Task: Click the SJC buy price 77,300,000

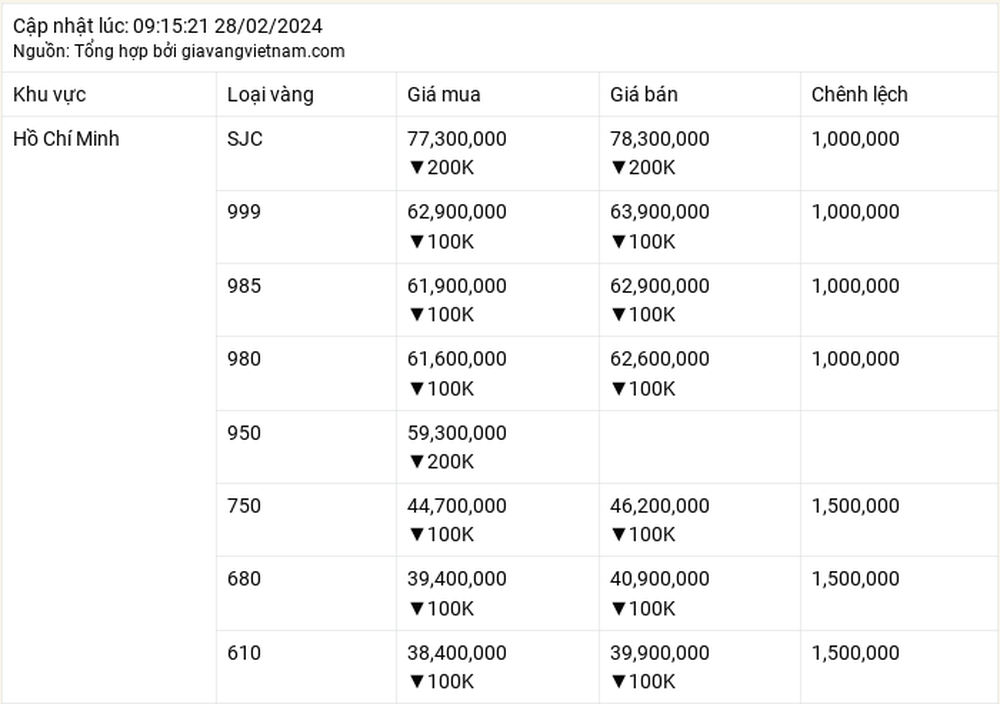Action: click(x=457, y=138)
